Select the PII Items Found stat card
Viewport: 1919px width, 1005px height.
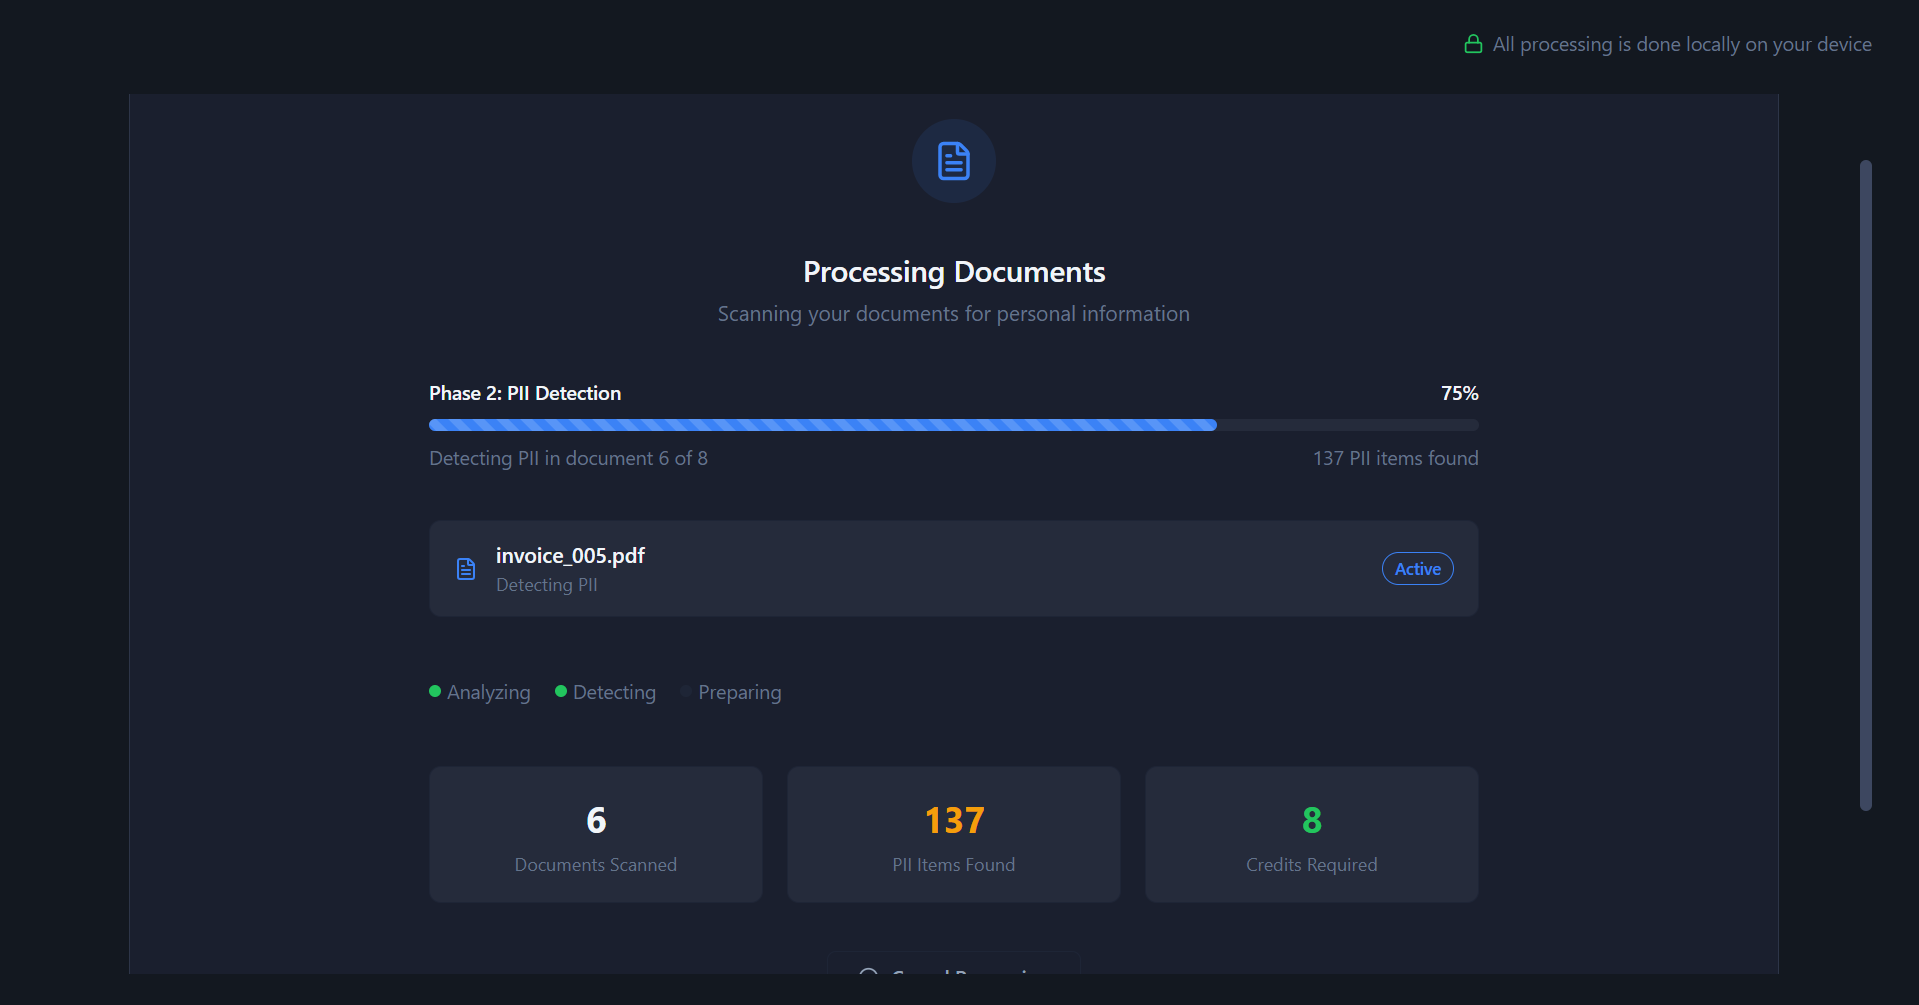click(x=953, y=835)
